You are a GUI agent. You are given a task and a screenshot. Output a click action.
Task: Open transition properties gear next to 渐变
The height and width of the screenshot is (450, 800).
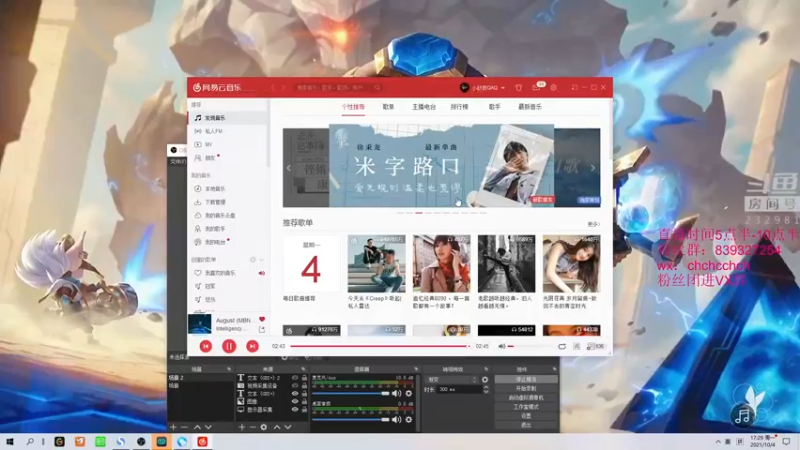tap(485, 380)
